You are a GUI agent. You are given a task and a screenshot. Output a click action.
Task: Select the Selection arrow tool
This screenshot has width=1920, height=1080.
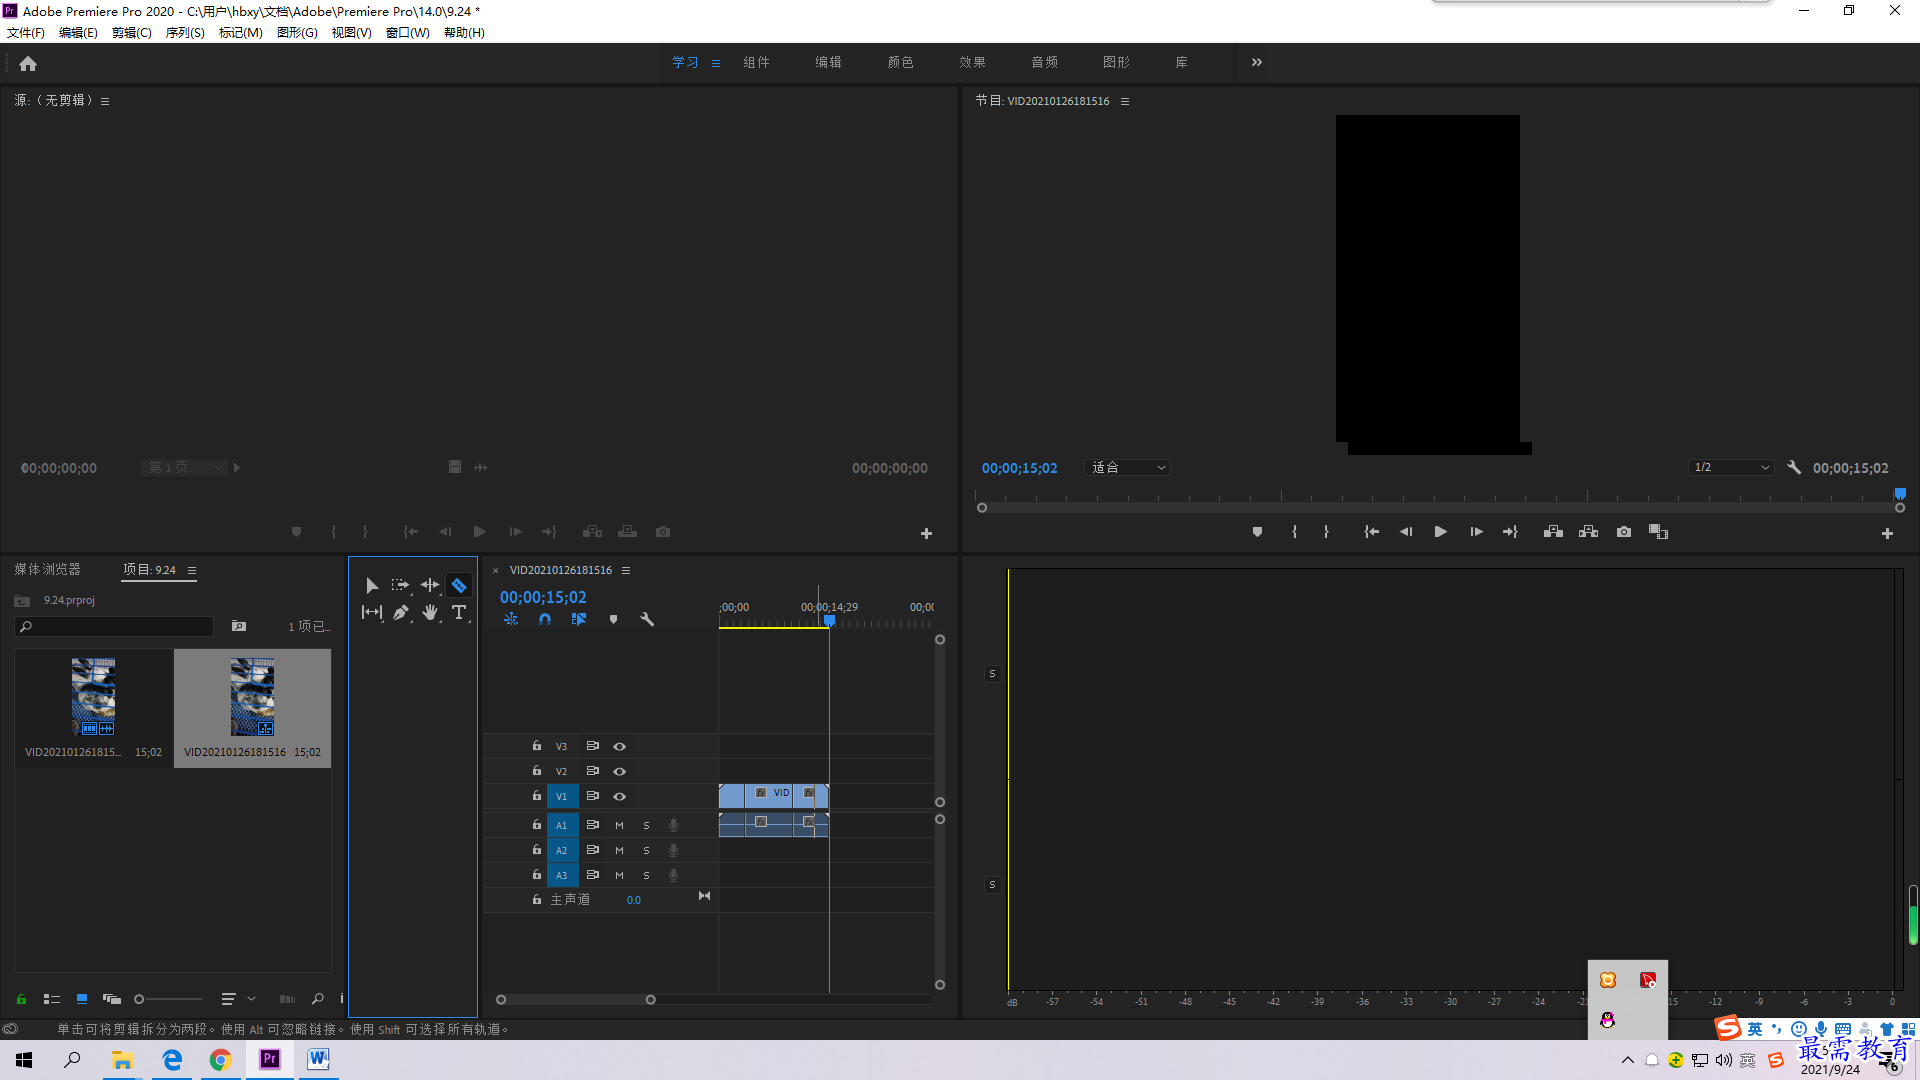pos(371,585)
